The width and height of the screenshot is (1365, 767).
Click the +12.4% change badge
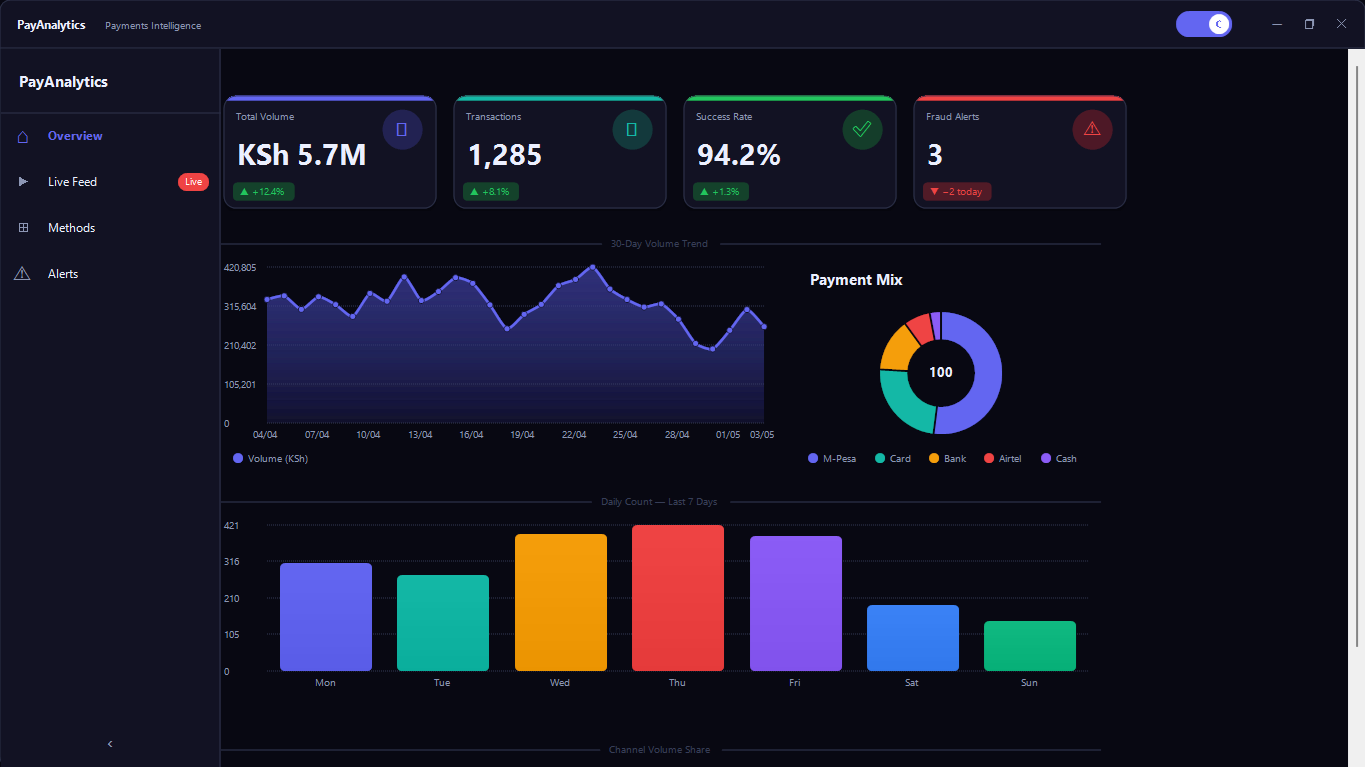click(x=264, y=192)
